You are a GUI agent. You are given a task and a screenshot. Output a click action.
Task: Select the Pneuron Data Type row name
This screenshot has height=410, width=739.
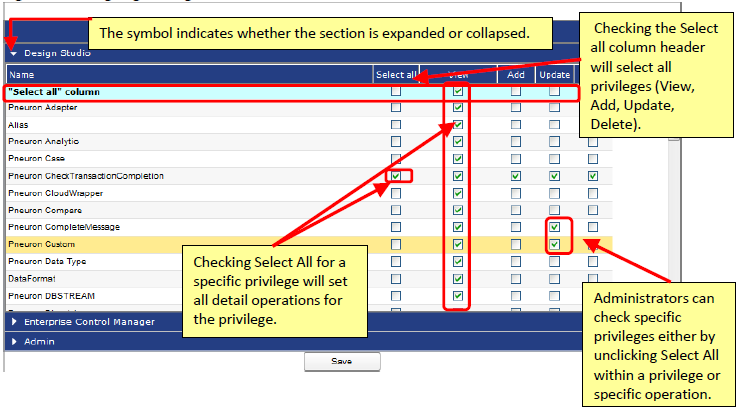(x=47, y=262)
